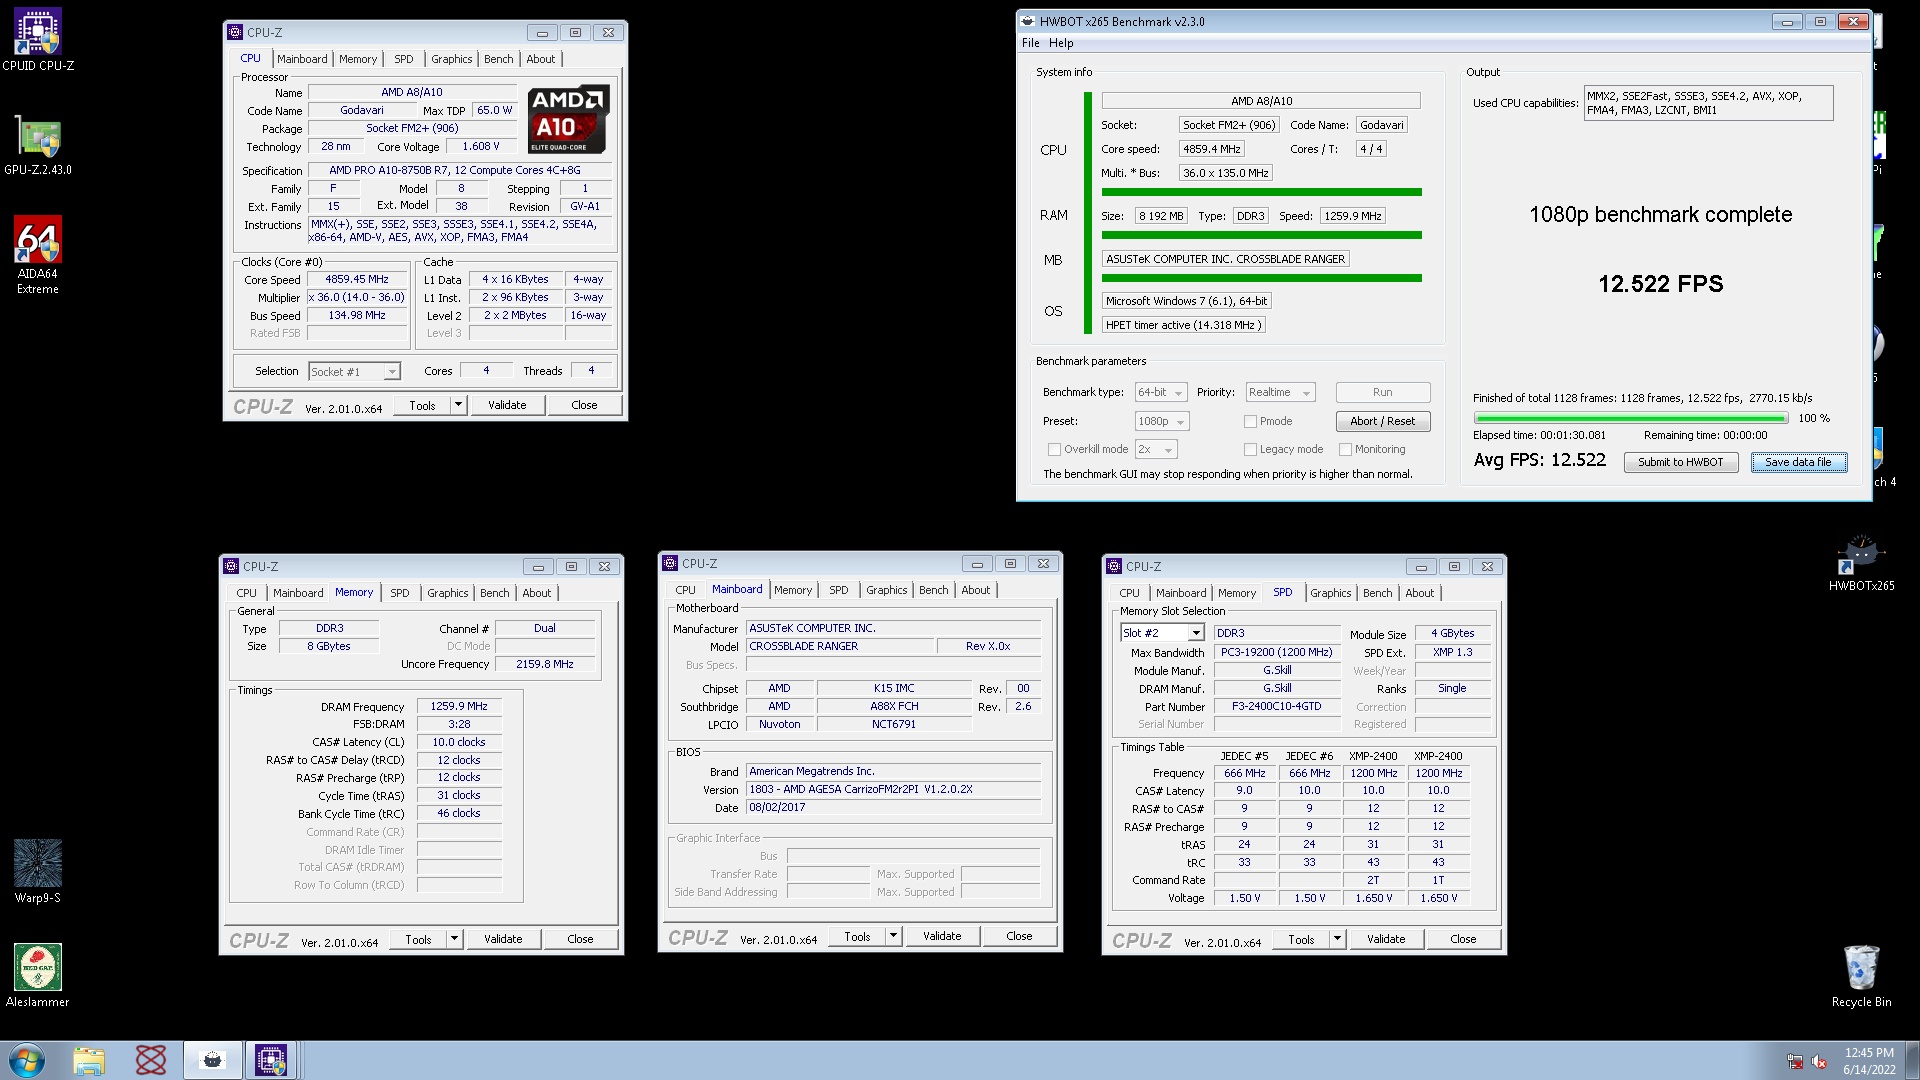The height and width of the screenshot is (1080, 1920).
Task: Click the benchmark 100% progress bar
Action: point(1630,418)
